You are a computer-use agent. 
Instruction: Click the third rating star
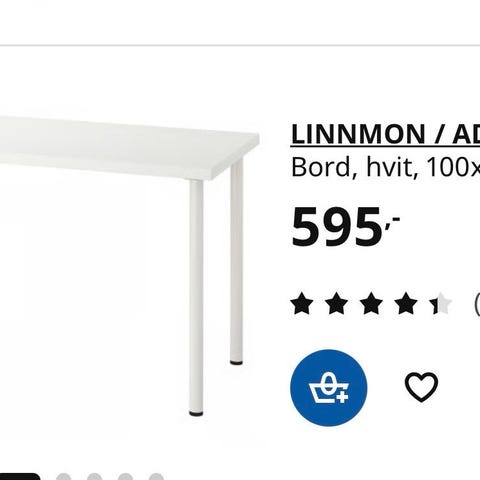tap(371, 303)
